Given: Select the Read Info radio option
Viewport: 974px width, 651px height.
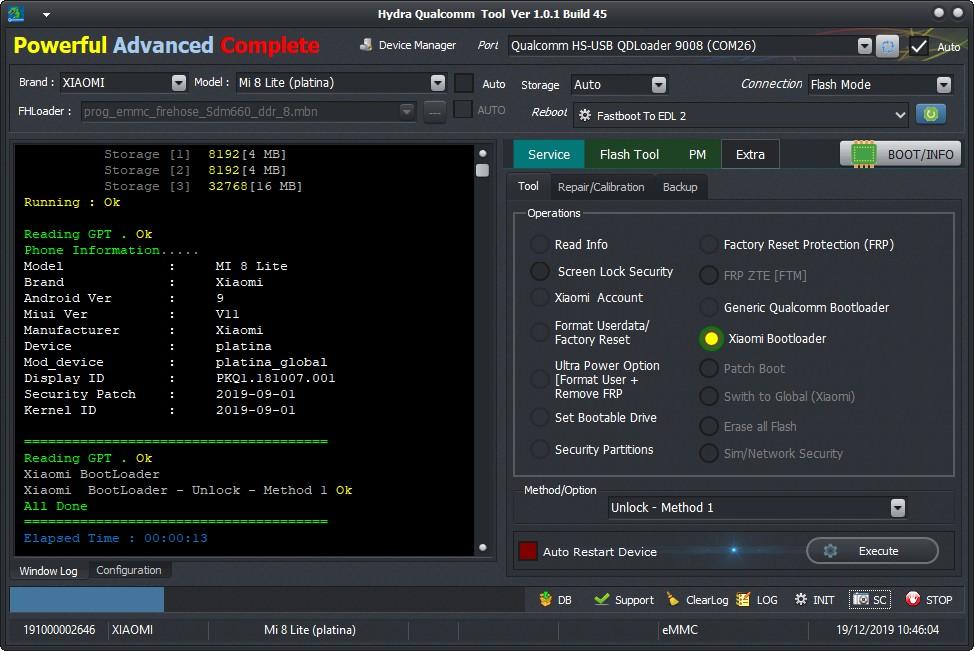Looking at the screenshot, I should pyautogui.click(x=539, y=244).
